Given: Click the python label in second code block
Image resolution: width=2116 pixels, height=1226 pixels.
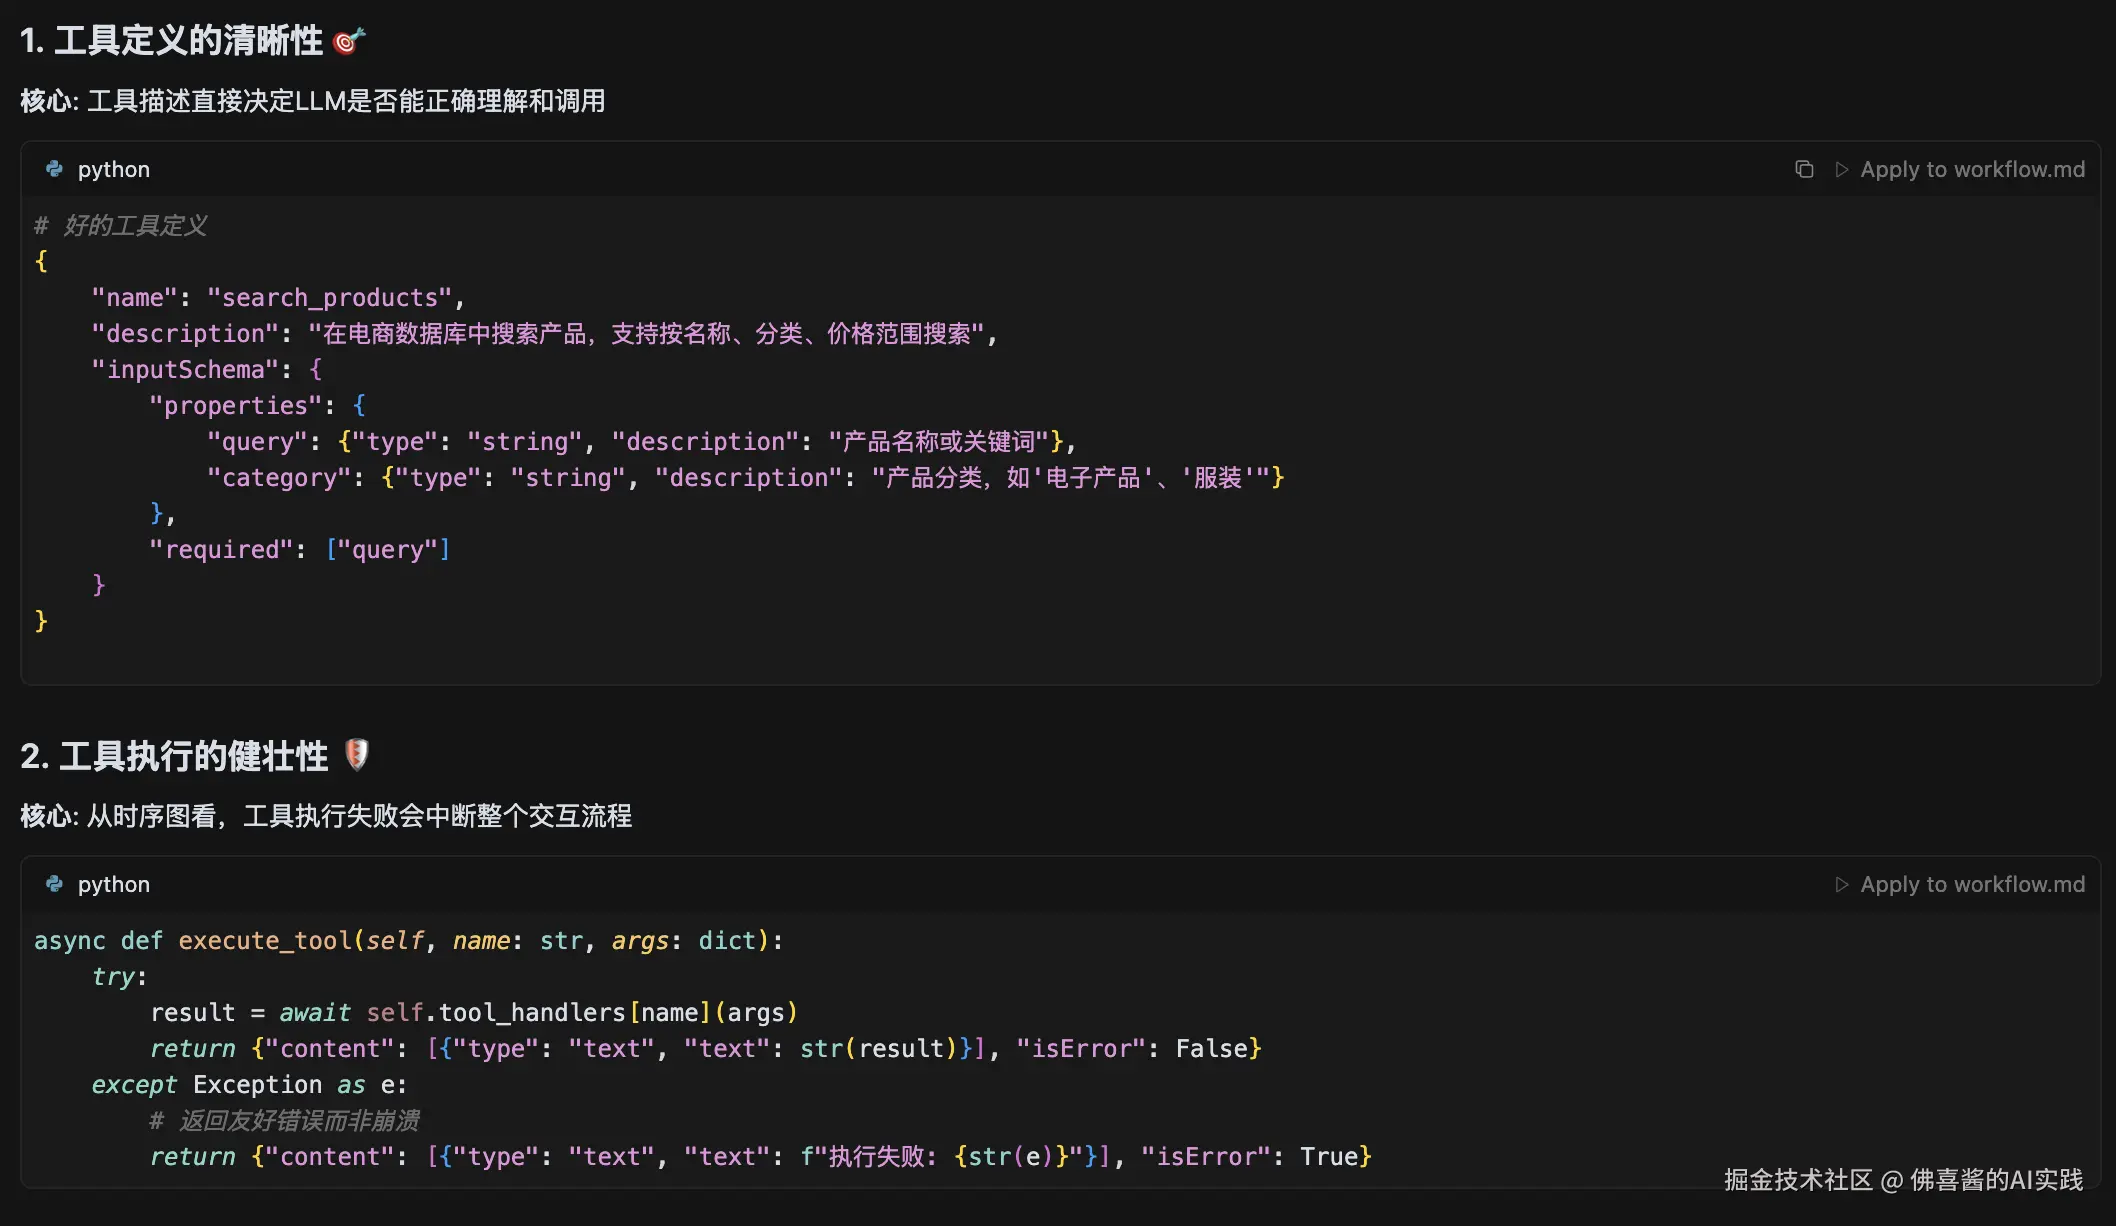Looking at the screenshot, I should [114, 884].
